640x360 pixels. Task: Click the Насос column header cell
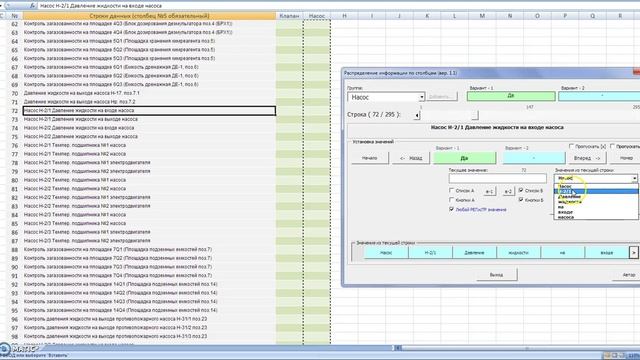[317, 16]
